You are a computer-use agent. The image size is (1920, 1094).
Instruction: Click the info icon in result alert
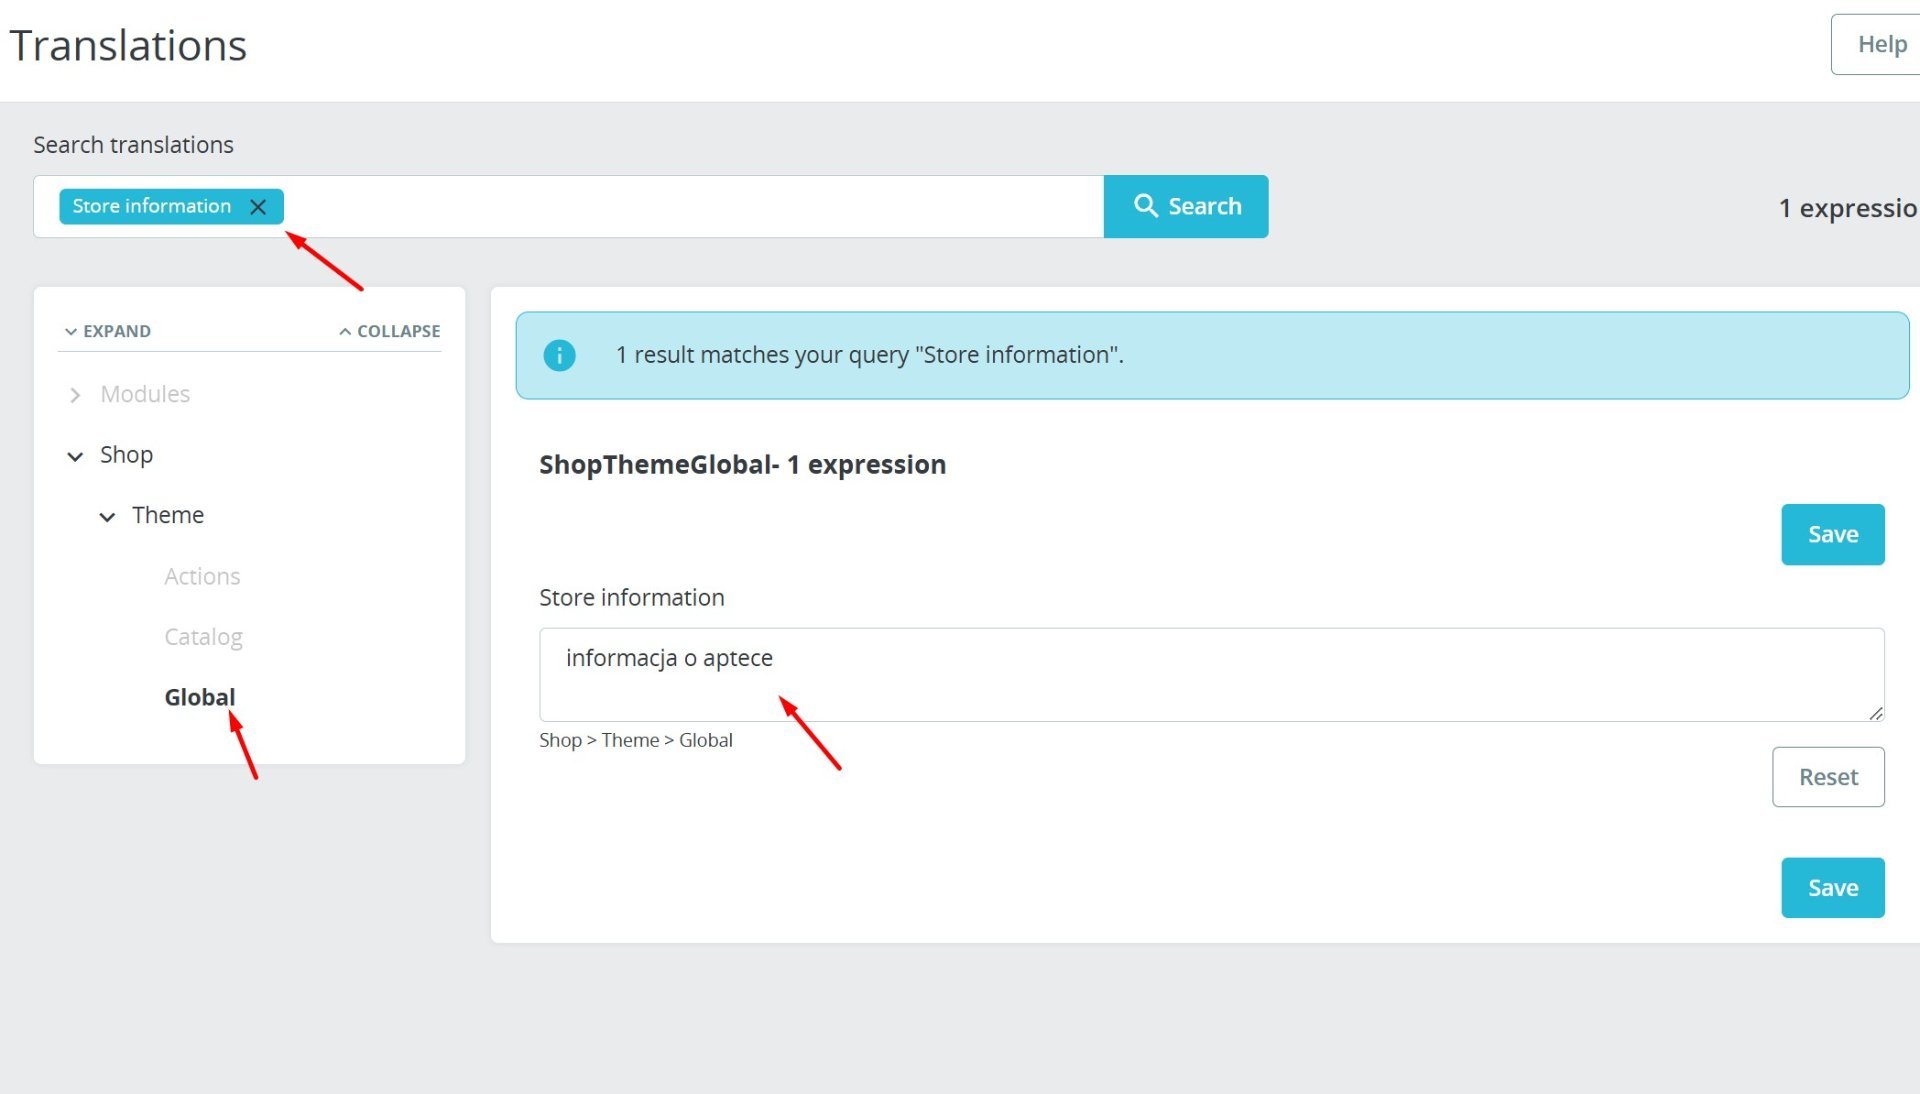559,355
